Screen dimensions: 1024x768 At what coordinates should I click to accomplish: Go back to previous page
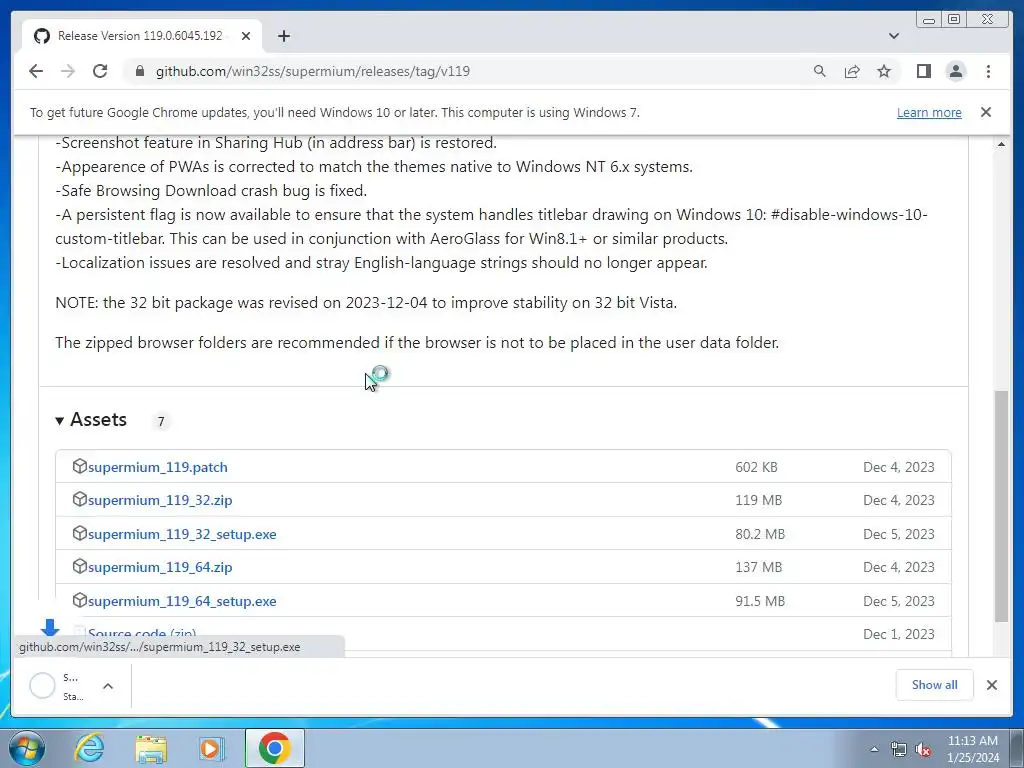(36, 71)
